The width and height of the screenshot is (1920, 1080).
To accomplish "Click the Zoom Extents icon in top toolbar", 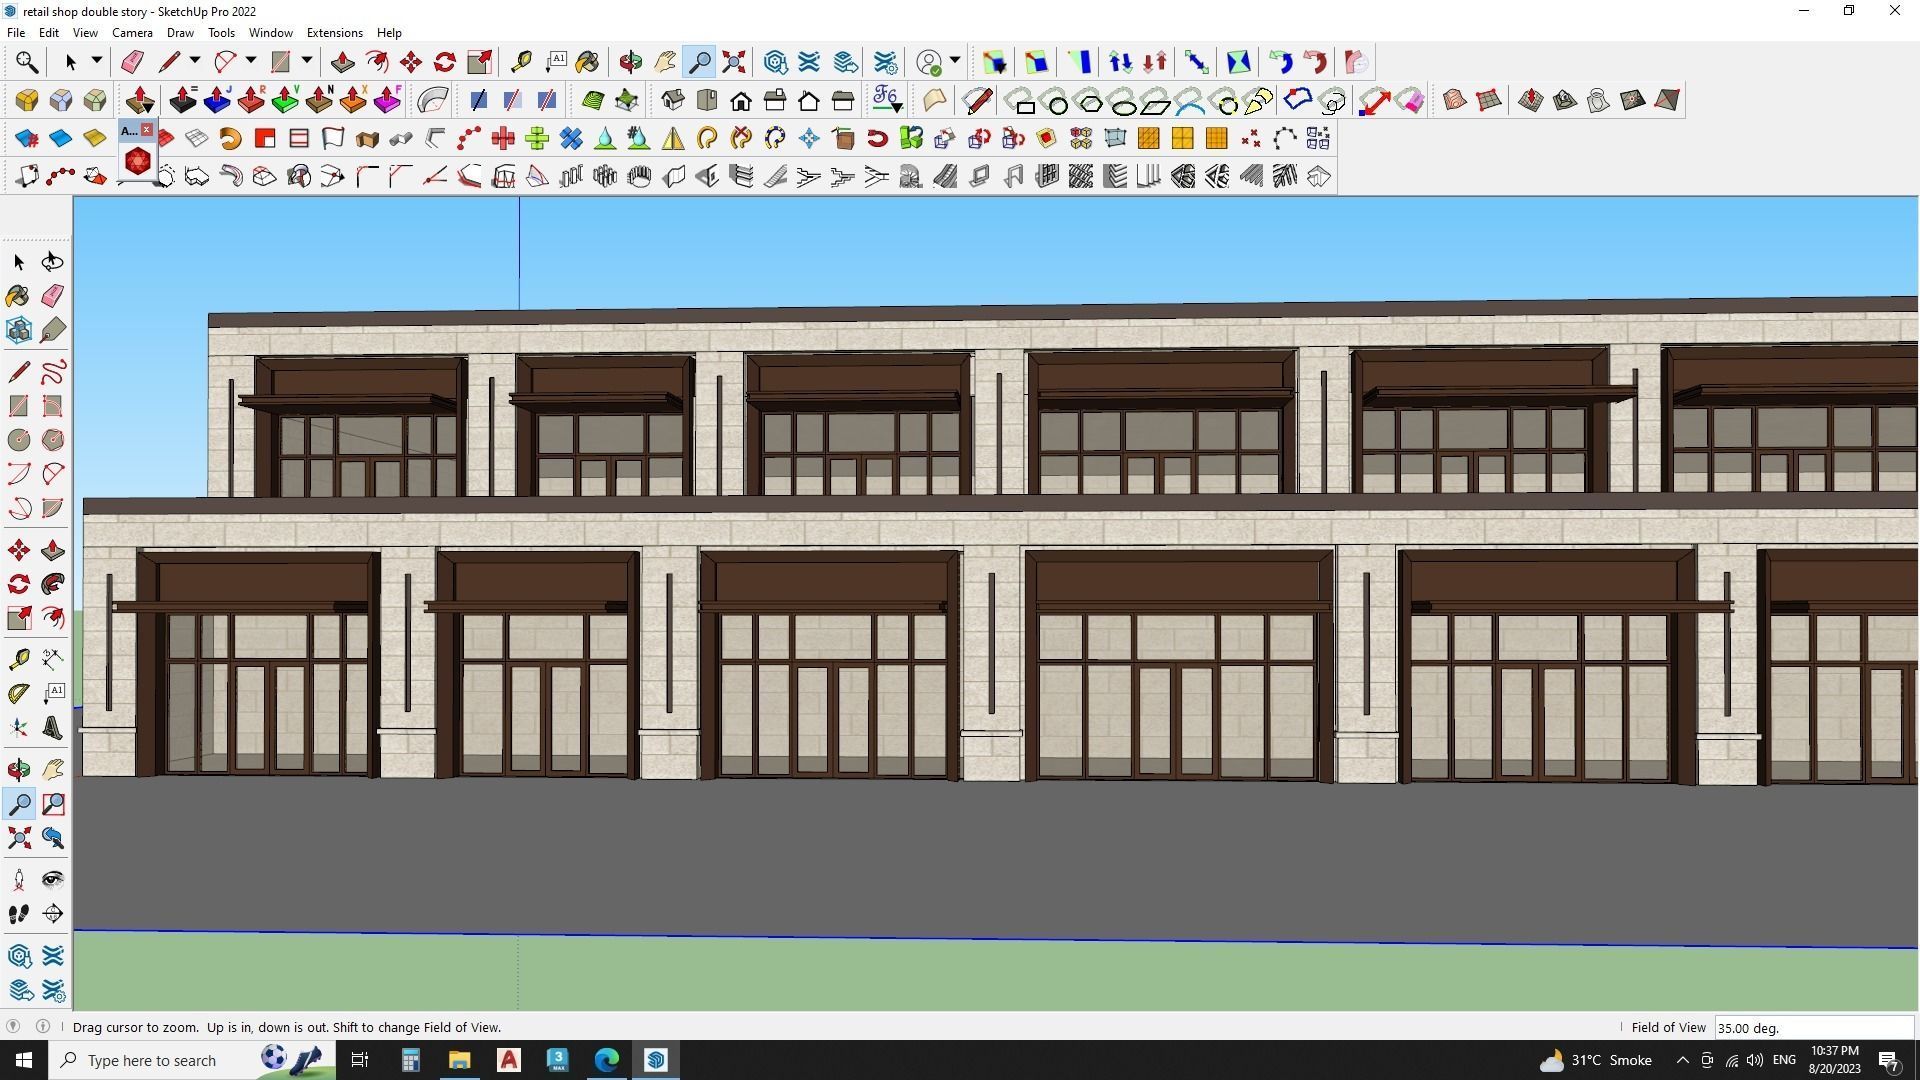I will (734, 62).
